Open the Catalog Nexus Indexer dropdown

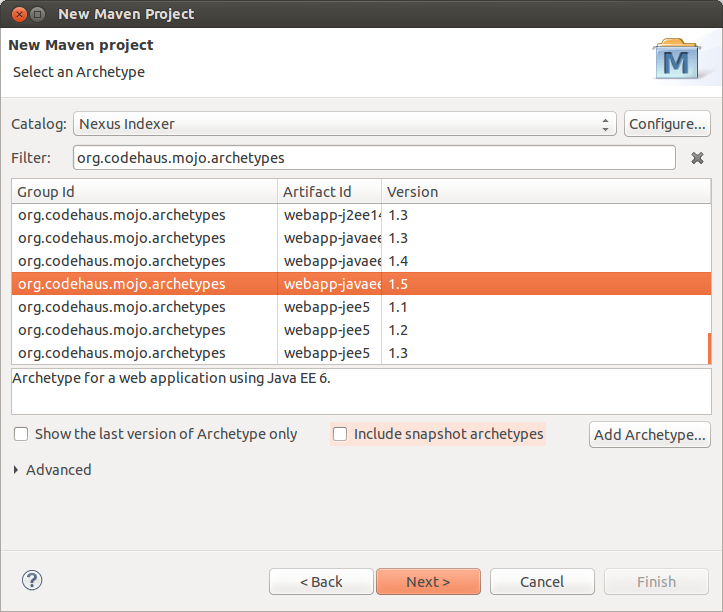(344, 124)
